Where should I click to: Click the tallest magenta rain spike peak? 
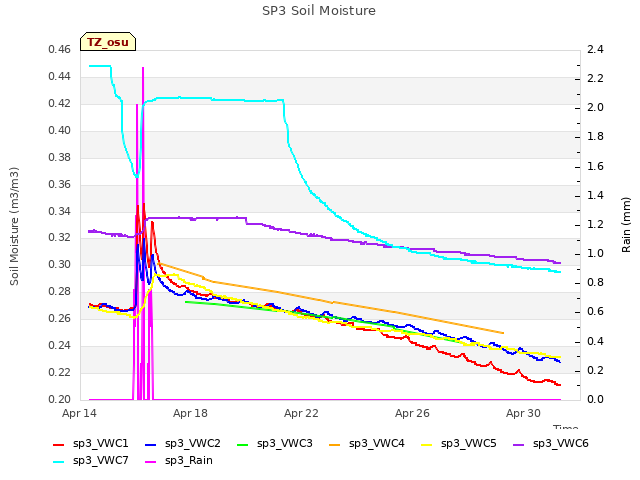click(x=143, y=69)
